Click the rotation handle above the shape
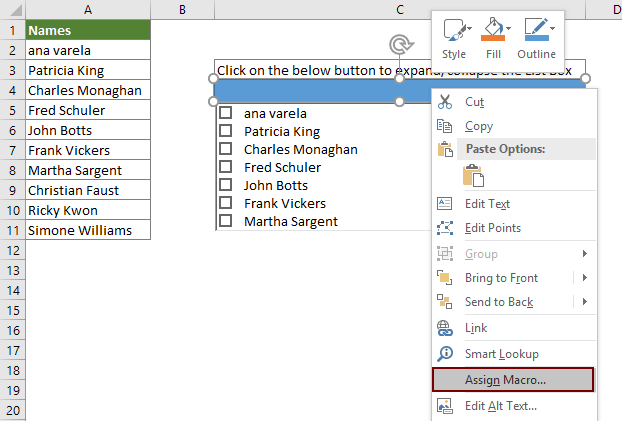This screenshot has height=421, width=622. 400,43
